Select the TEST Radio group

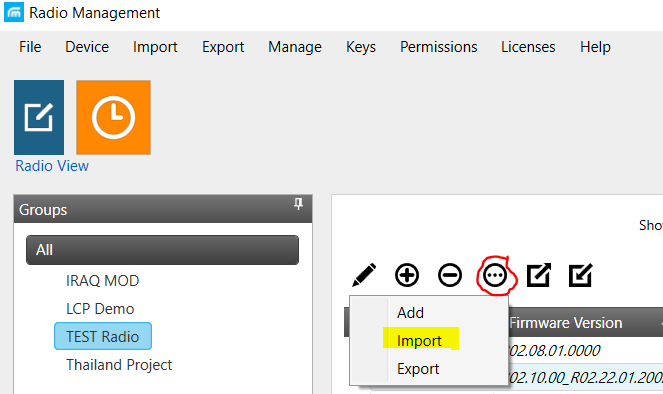103,337
